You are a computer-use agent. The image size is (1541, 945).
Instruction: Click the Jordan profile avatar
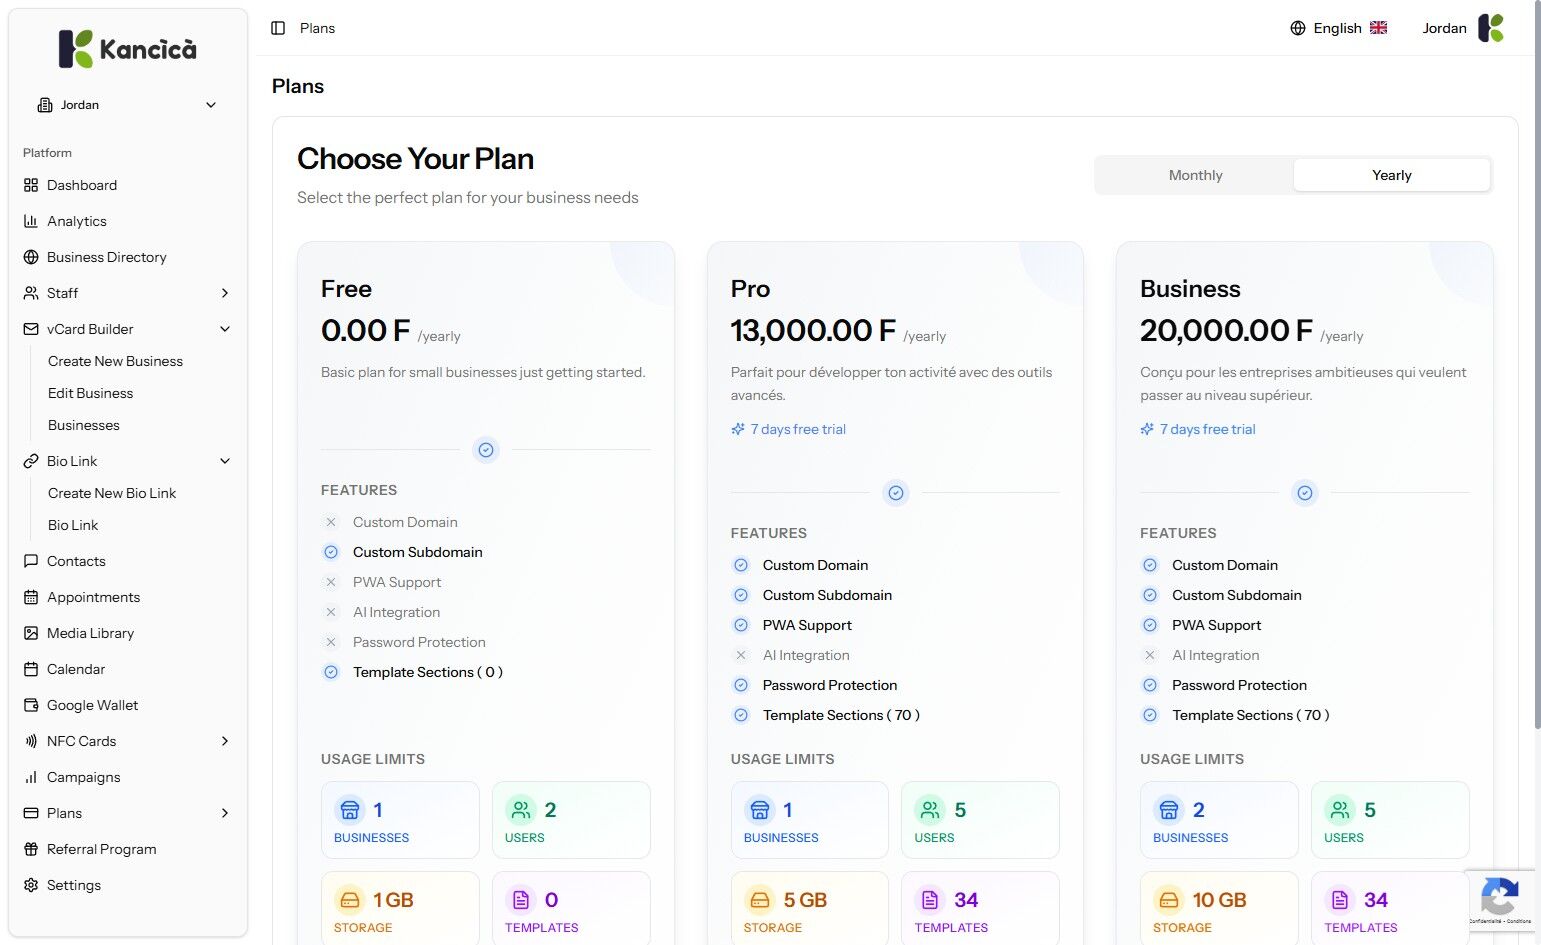click(1491, 28)
